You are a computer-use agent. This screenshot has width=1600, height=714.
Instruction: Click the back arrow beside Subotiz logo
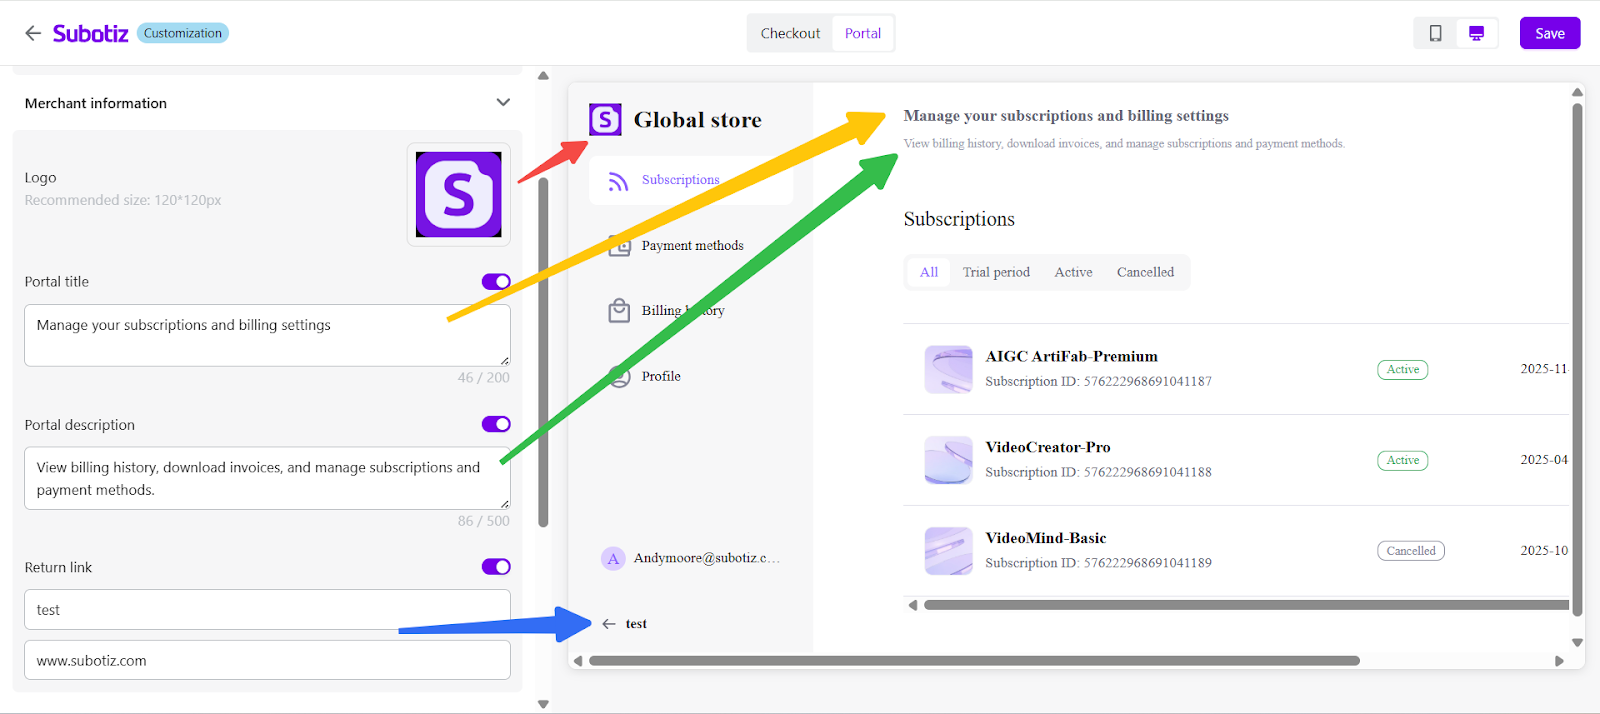tap(33, 33)
